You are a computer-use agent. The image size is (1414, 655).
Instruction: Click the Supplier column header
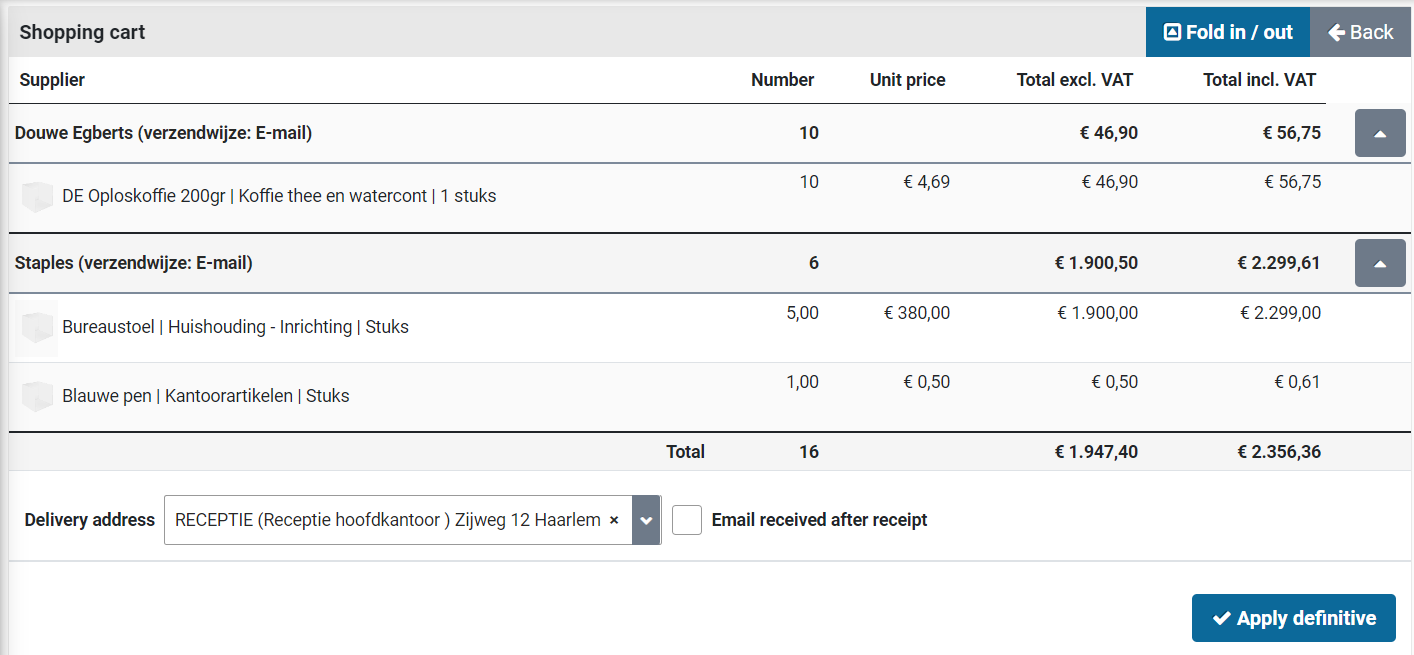click(x=52, y=80)
